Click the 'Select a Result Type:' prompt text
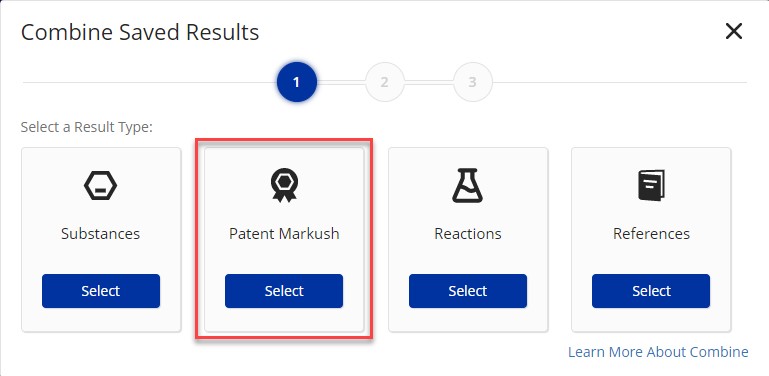Viewport: 769px width, 376px height. point(87,127)
